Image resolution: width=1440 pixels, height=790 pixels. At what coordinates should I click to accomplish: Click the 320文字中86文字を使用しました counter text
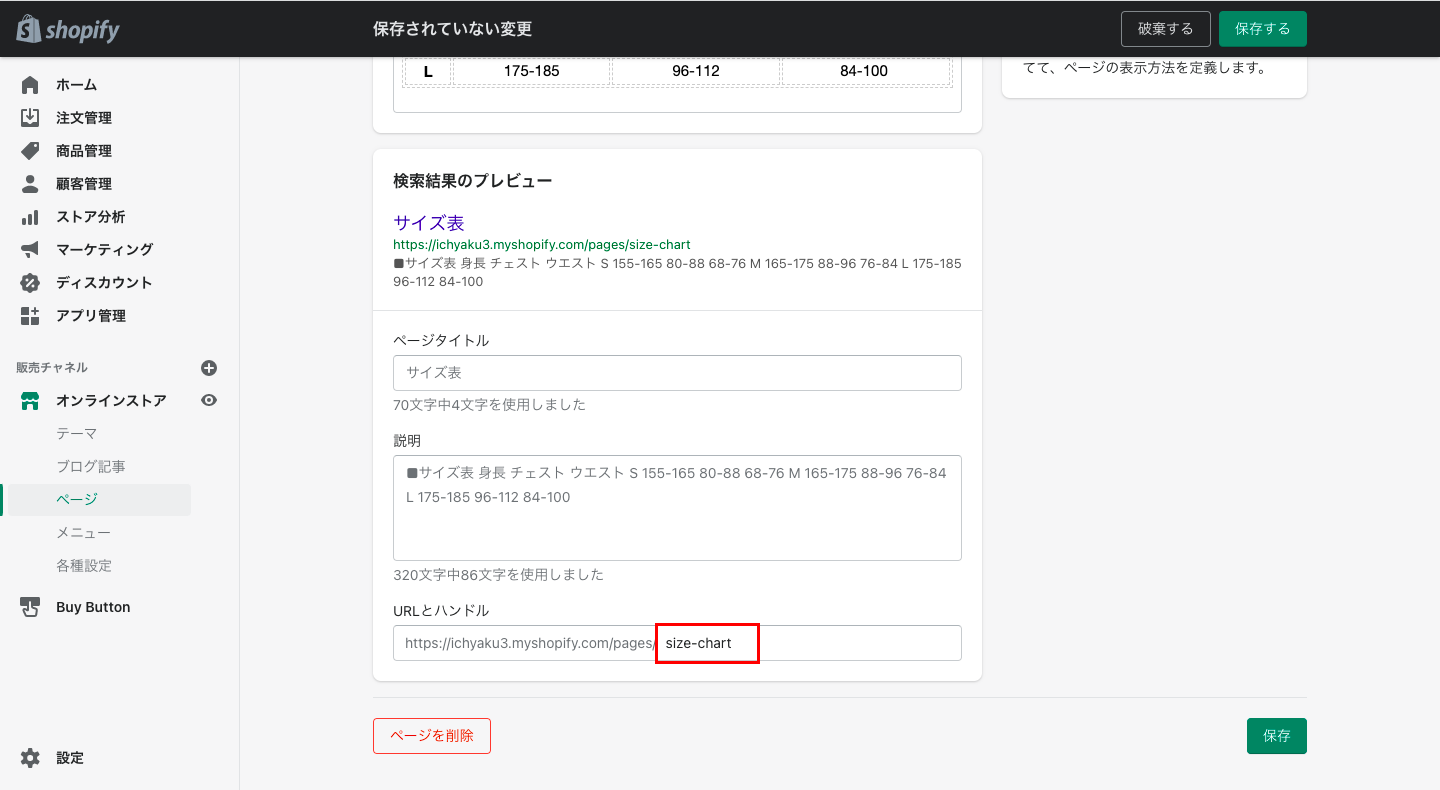499,575
